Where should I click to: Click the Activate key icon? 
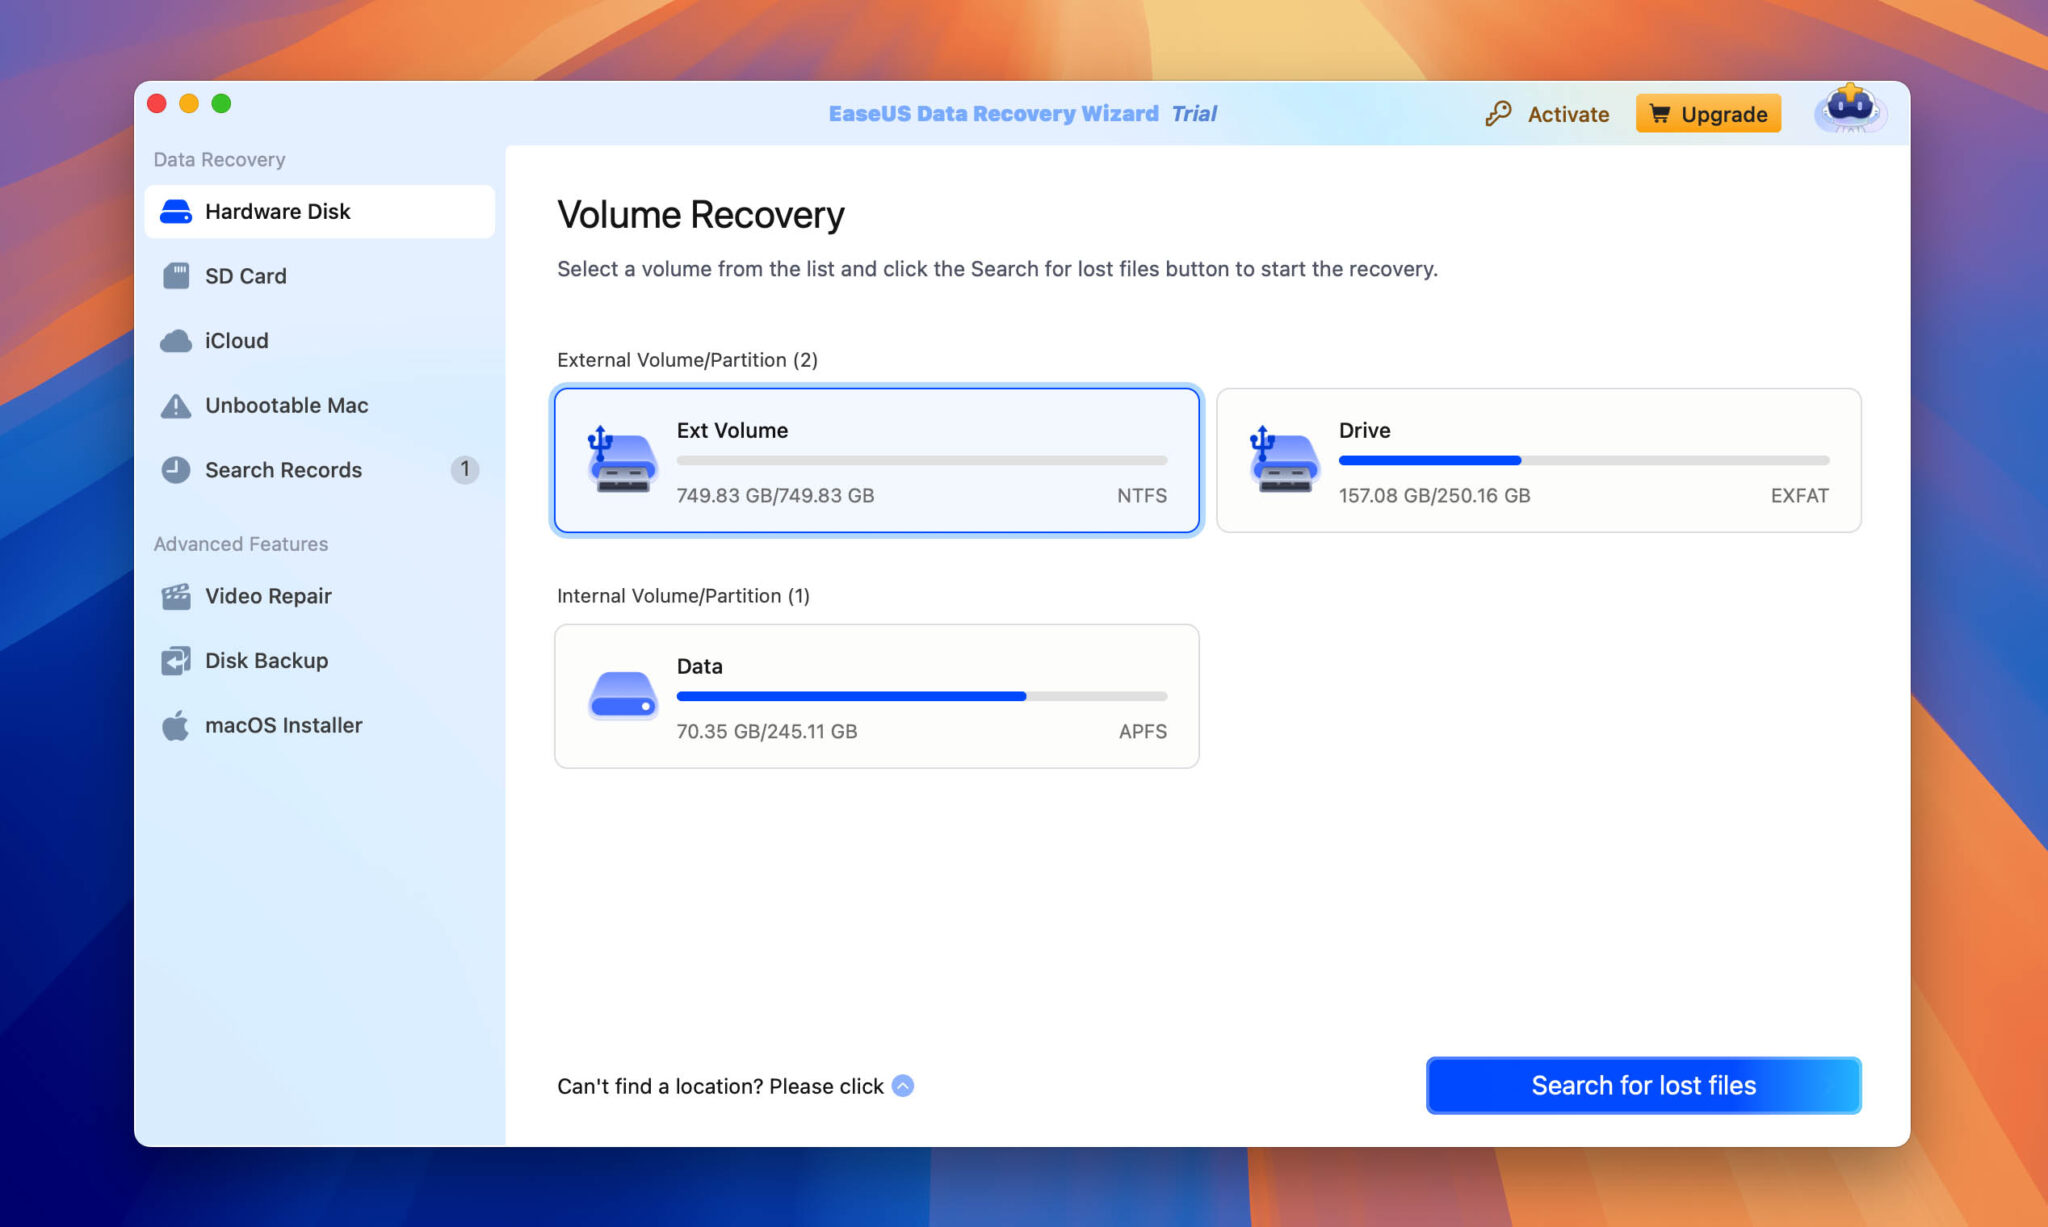1497,114
